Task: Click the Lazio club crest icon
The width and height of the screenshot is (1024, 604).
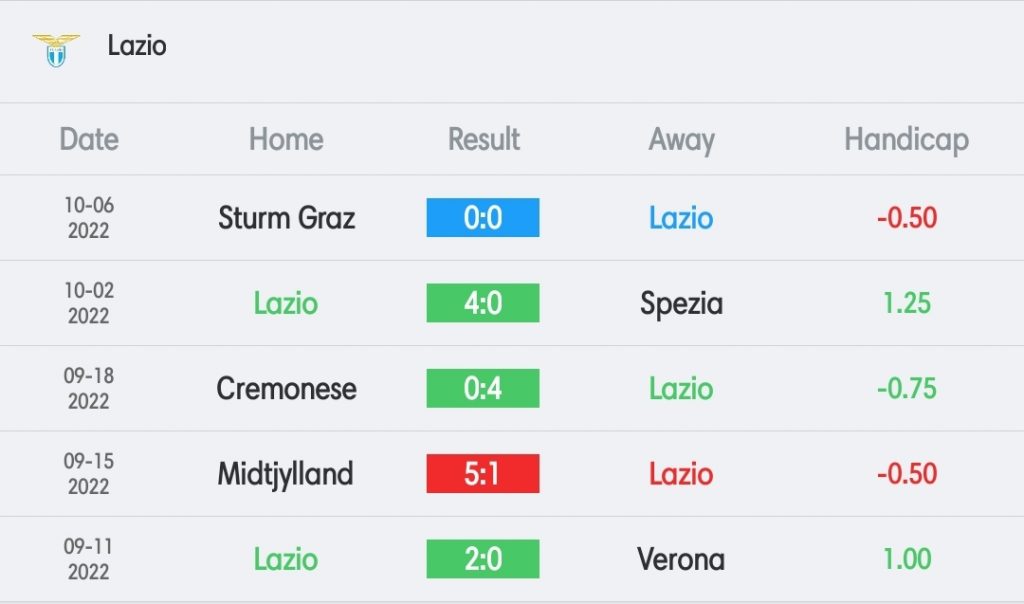Action: [56, 50]
